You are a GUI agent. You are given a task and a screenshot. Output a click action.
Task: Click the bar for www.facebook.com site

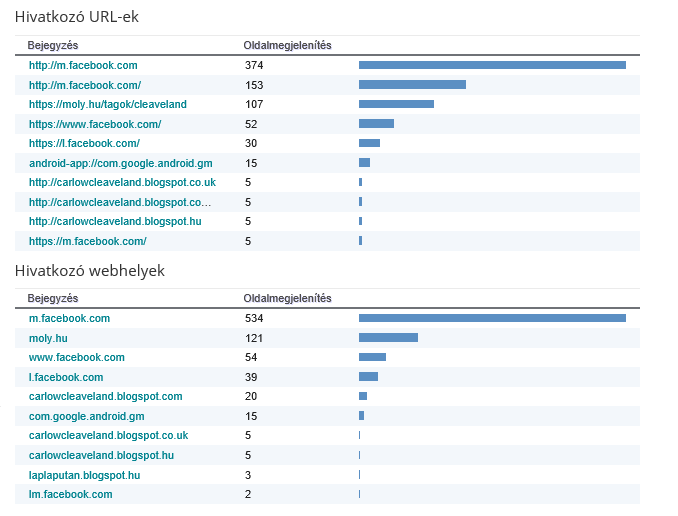[372, 357]
